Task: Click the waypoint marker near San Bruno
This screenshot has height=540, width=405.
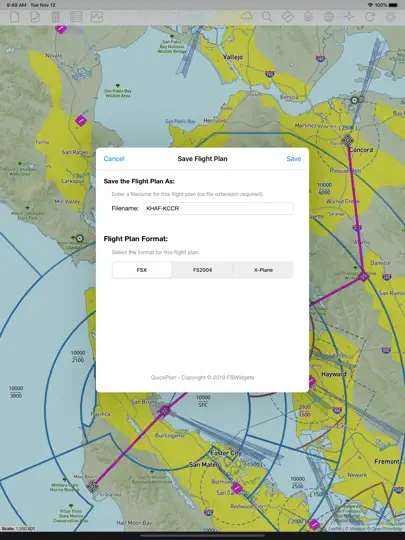Action: click(165, 410)
